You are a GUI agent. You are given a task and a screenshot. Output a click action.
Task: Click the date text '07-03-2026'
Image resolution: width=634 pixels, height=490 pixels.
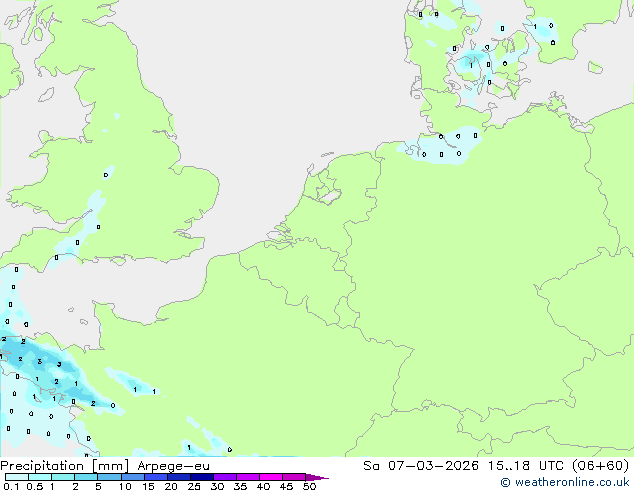[433, 465]
